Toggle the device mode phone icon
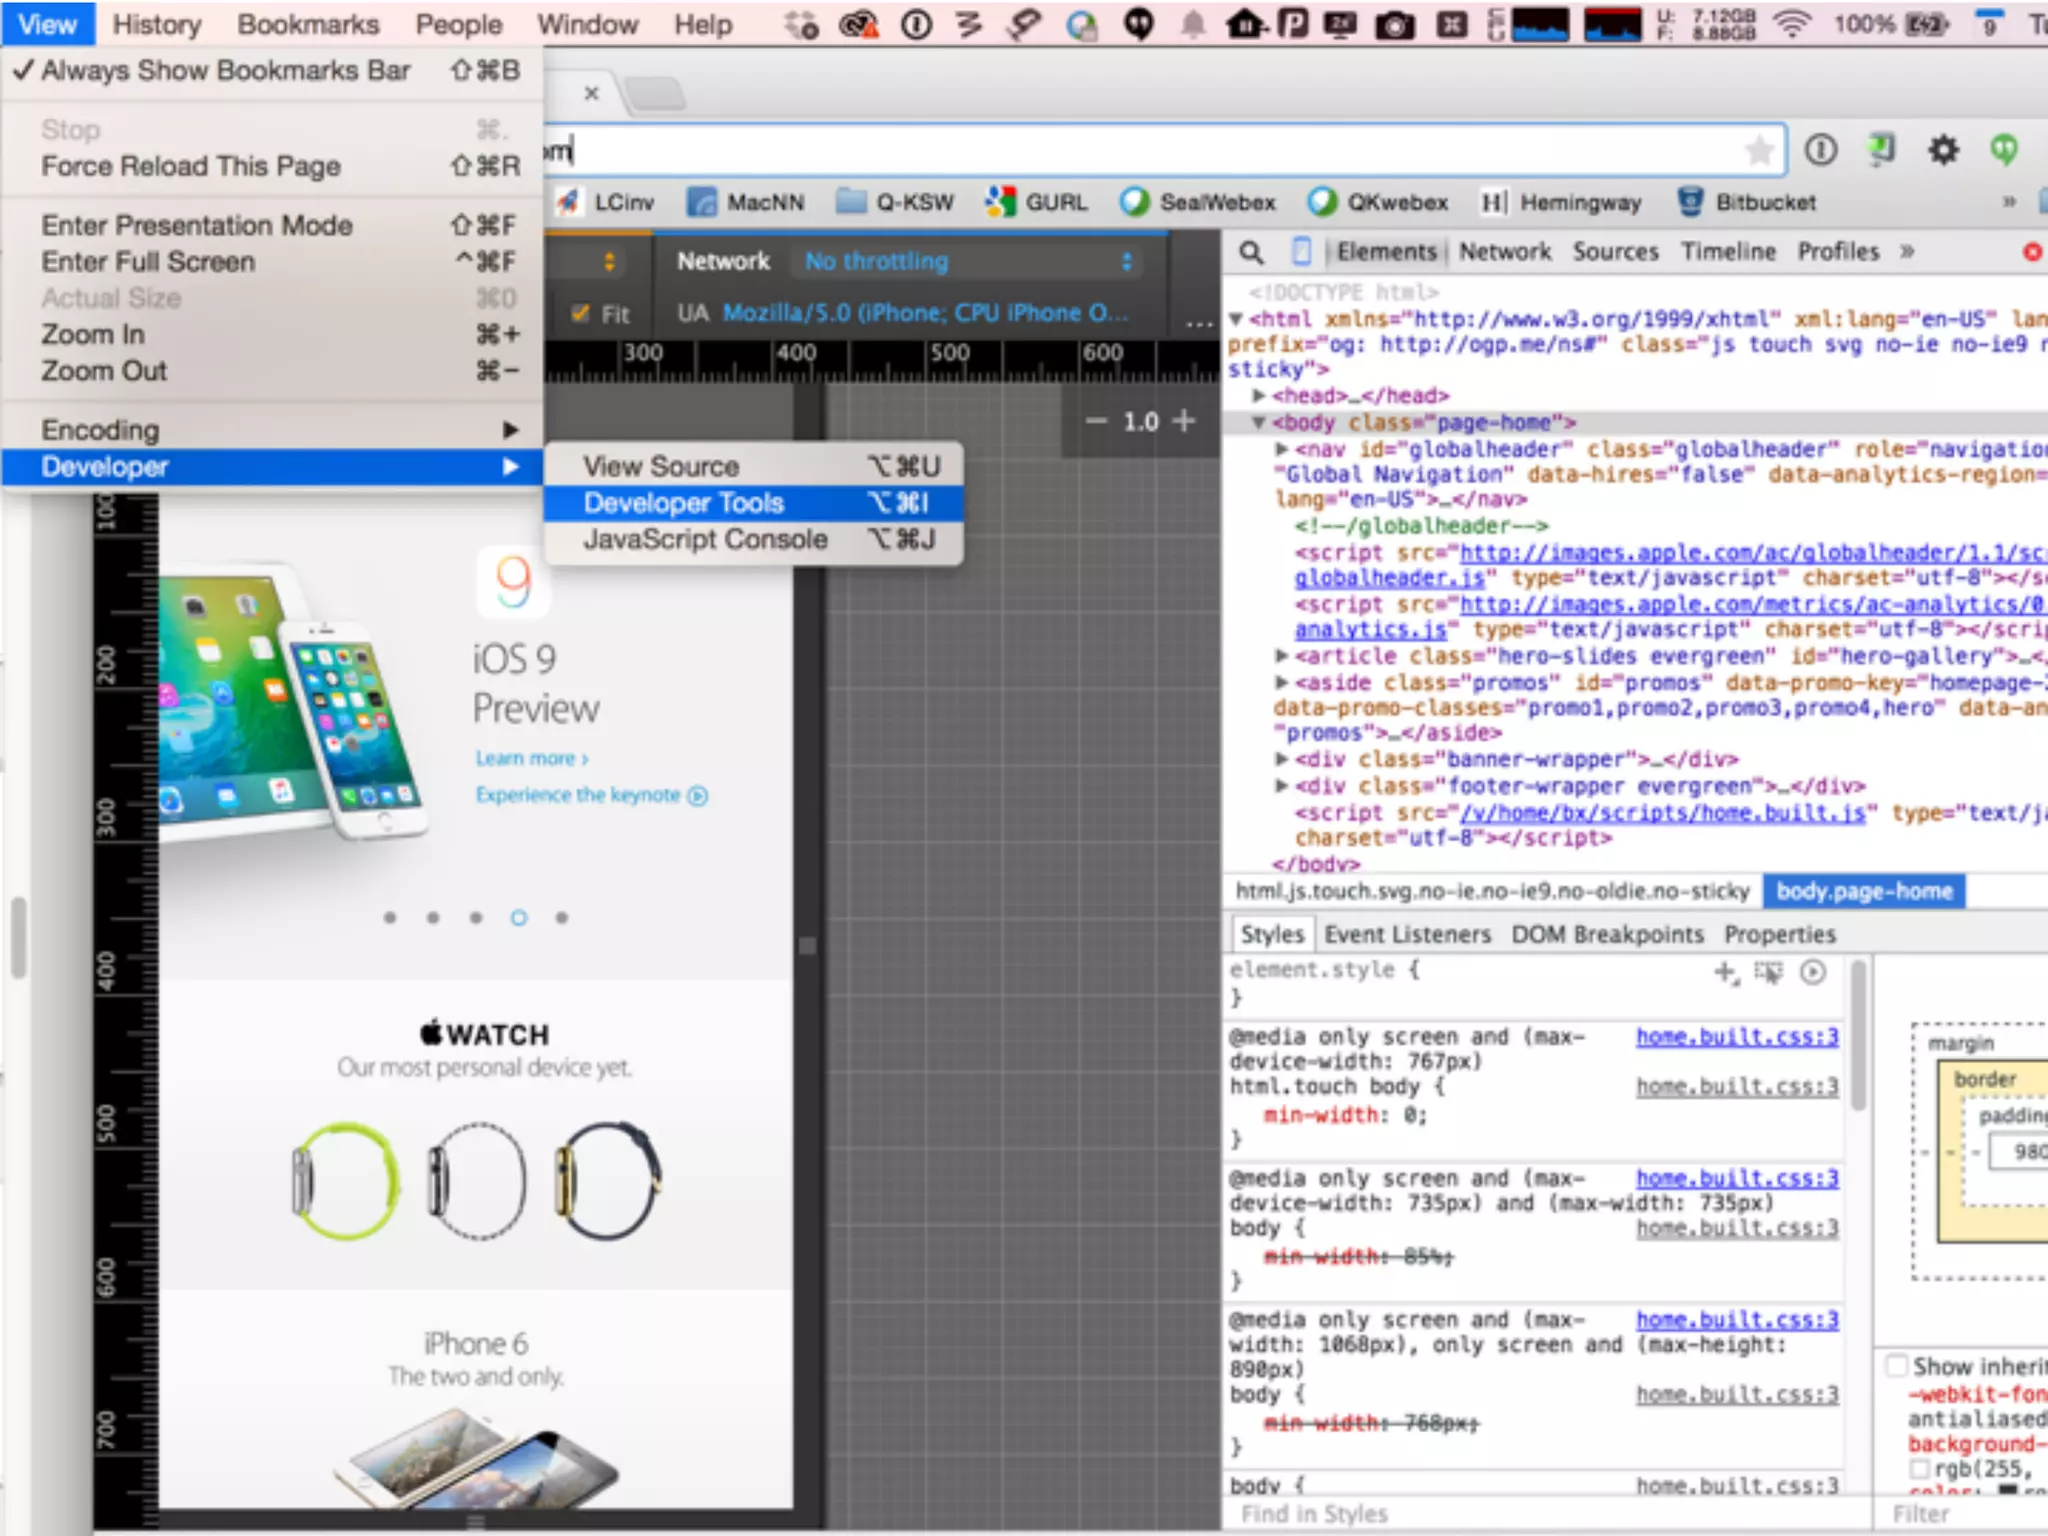This screenshot has width=2048, height=1536. pyautogui.click(x=1301, y=252)
